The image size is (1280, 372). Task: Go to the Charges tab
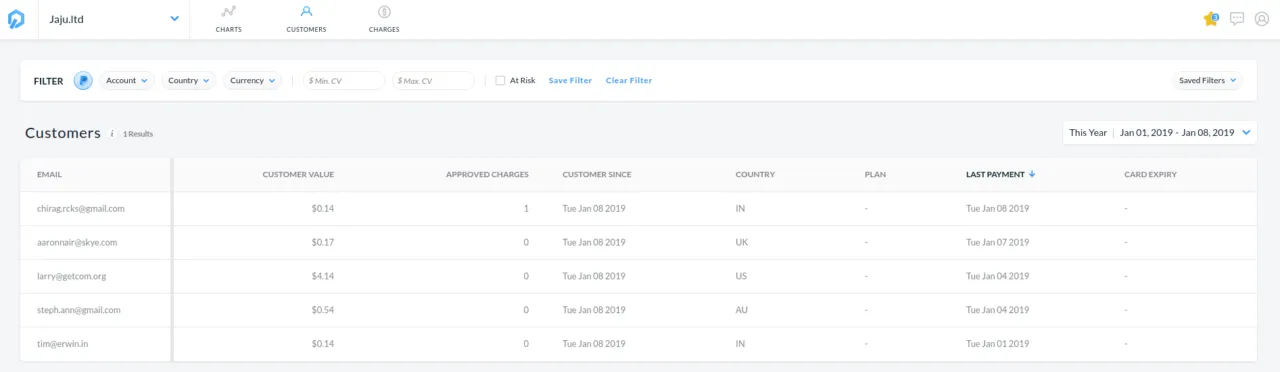pyautogui.click(x=384, y=19)
